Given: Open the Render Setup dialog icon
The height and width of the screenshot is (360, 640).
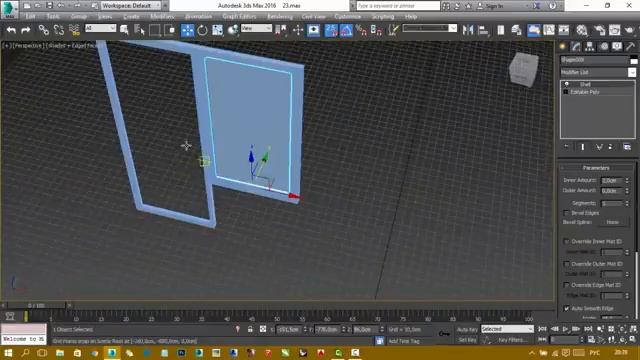Looking at the screenshot, I should pos(599,30).
